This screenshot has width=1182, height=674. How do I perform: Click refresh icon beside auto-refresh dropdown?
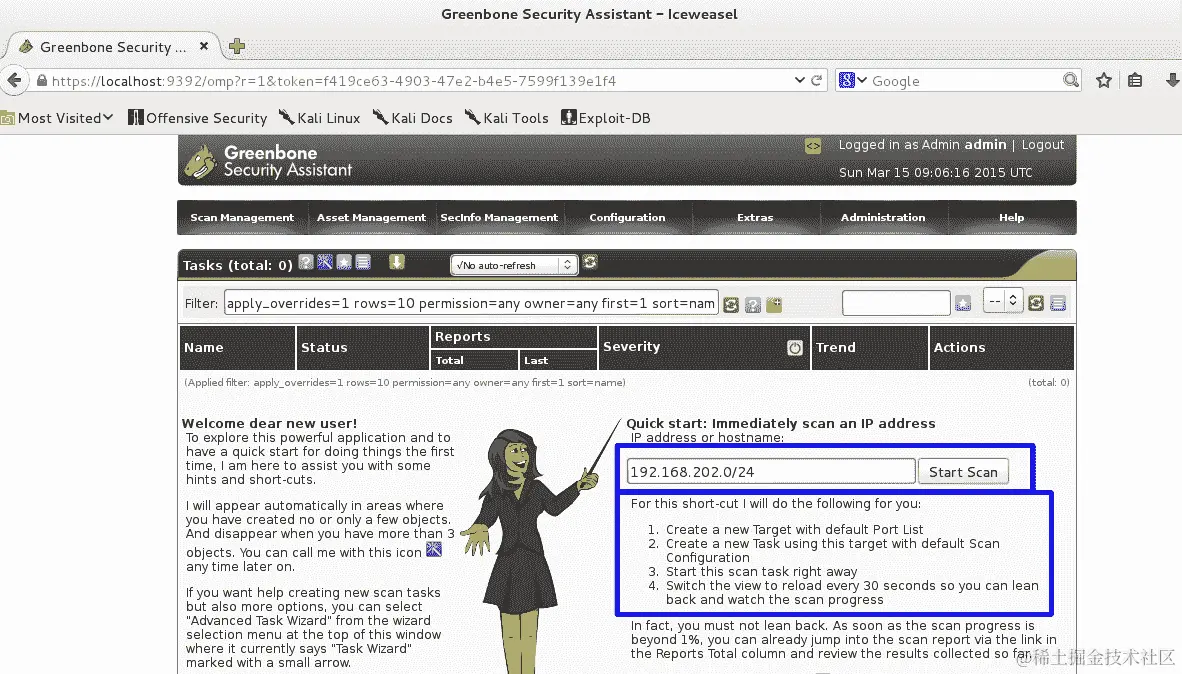coord(590,262)
